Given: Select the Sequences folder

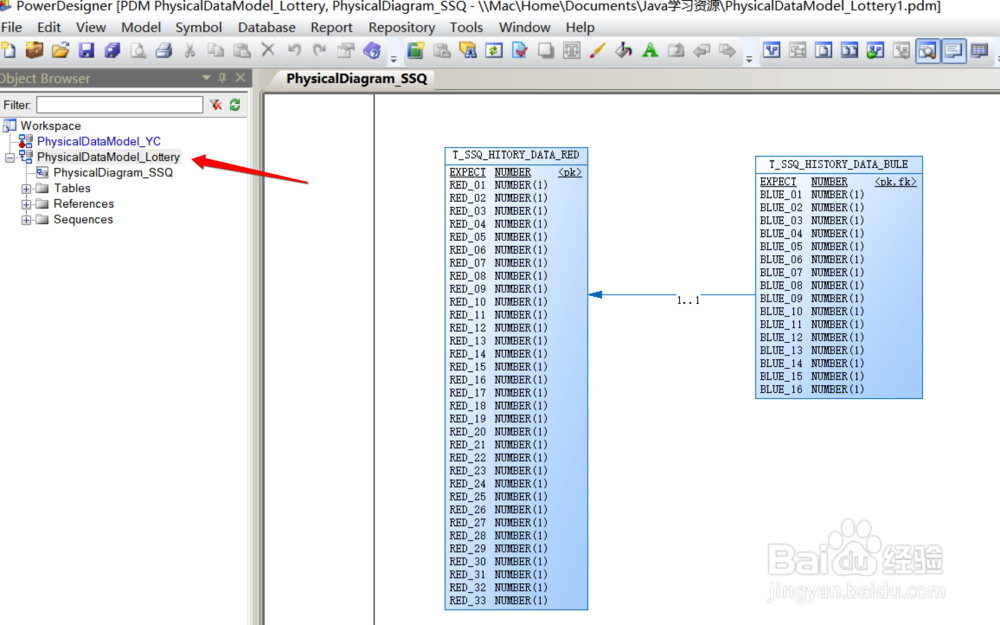Looking at the screenshot, I should click(x=83, y=219).
